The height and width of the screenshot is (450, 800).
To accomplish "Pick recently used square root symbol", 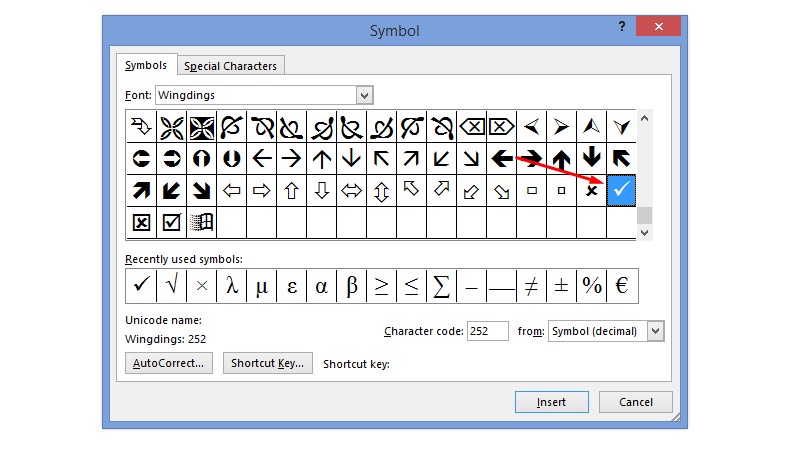I will 171,286.
